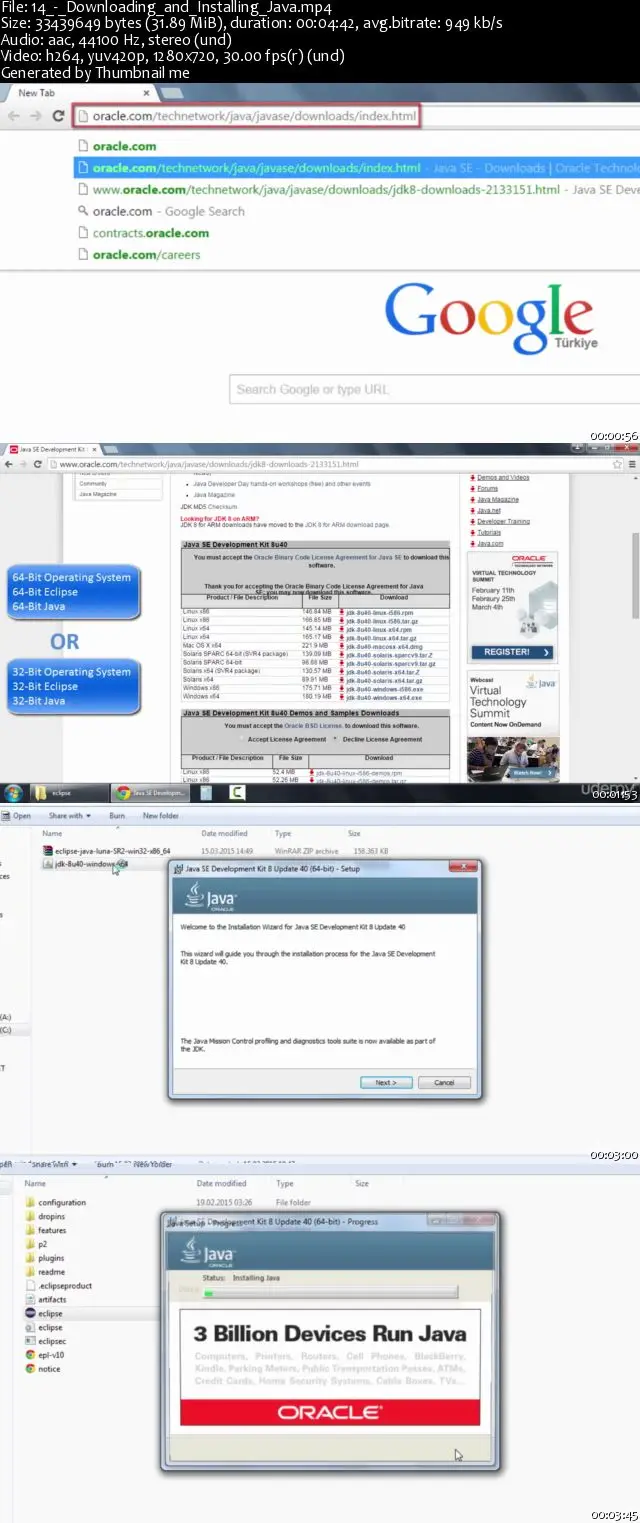Click the Installing Java progress bar
This screenshot has height=1523, width=640.
[x=330, y=1293]
